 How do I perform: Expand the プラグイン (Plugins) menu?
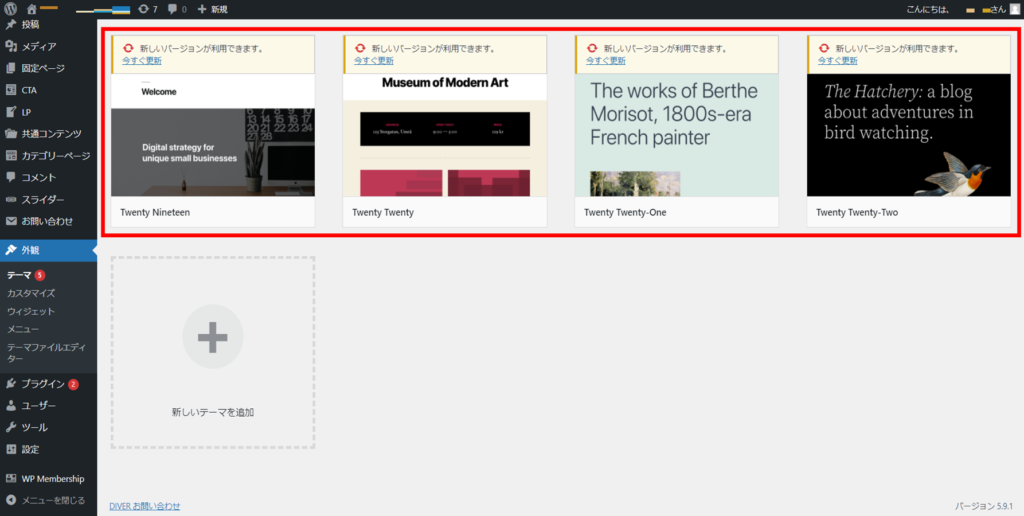tap(43, 384)
